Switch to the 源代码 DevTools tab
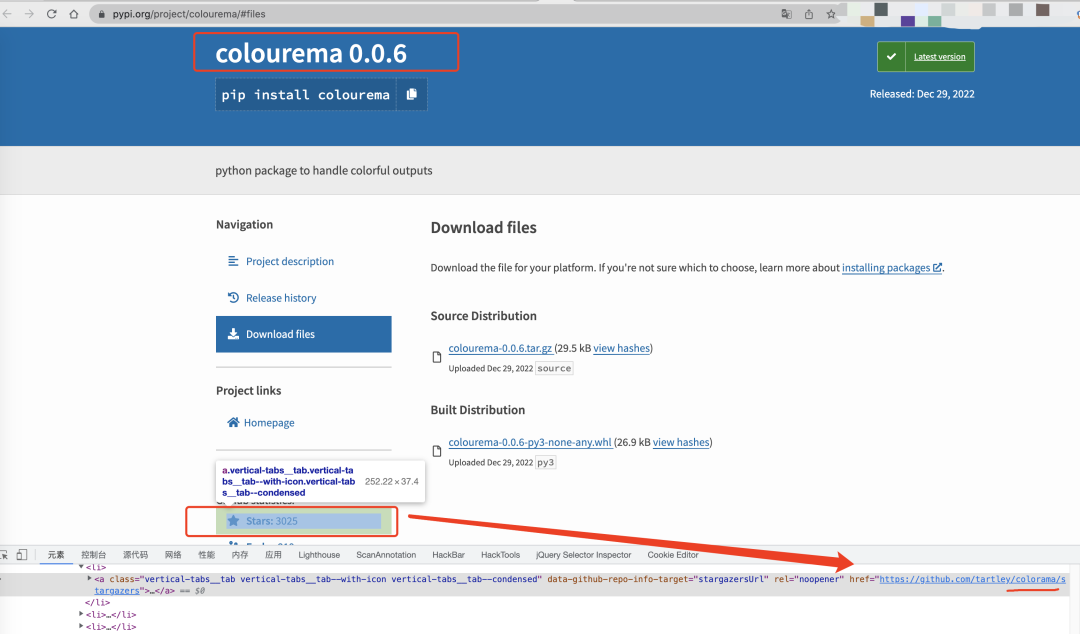The width and height of the screenshot is (1080, 634). tap(136, 555)
